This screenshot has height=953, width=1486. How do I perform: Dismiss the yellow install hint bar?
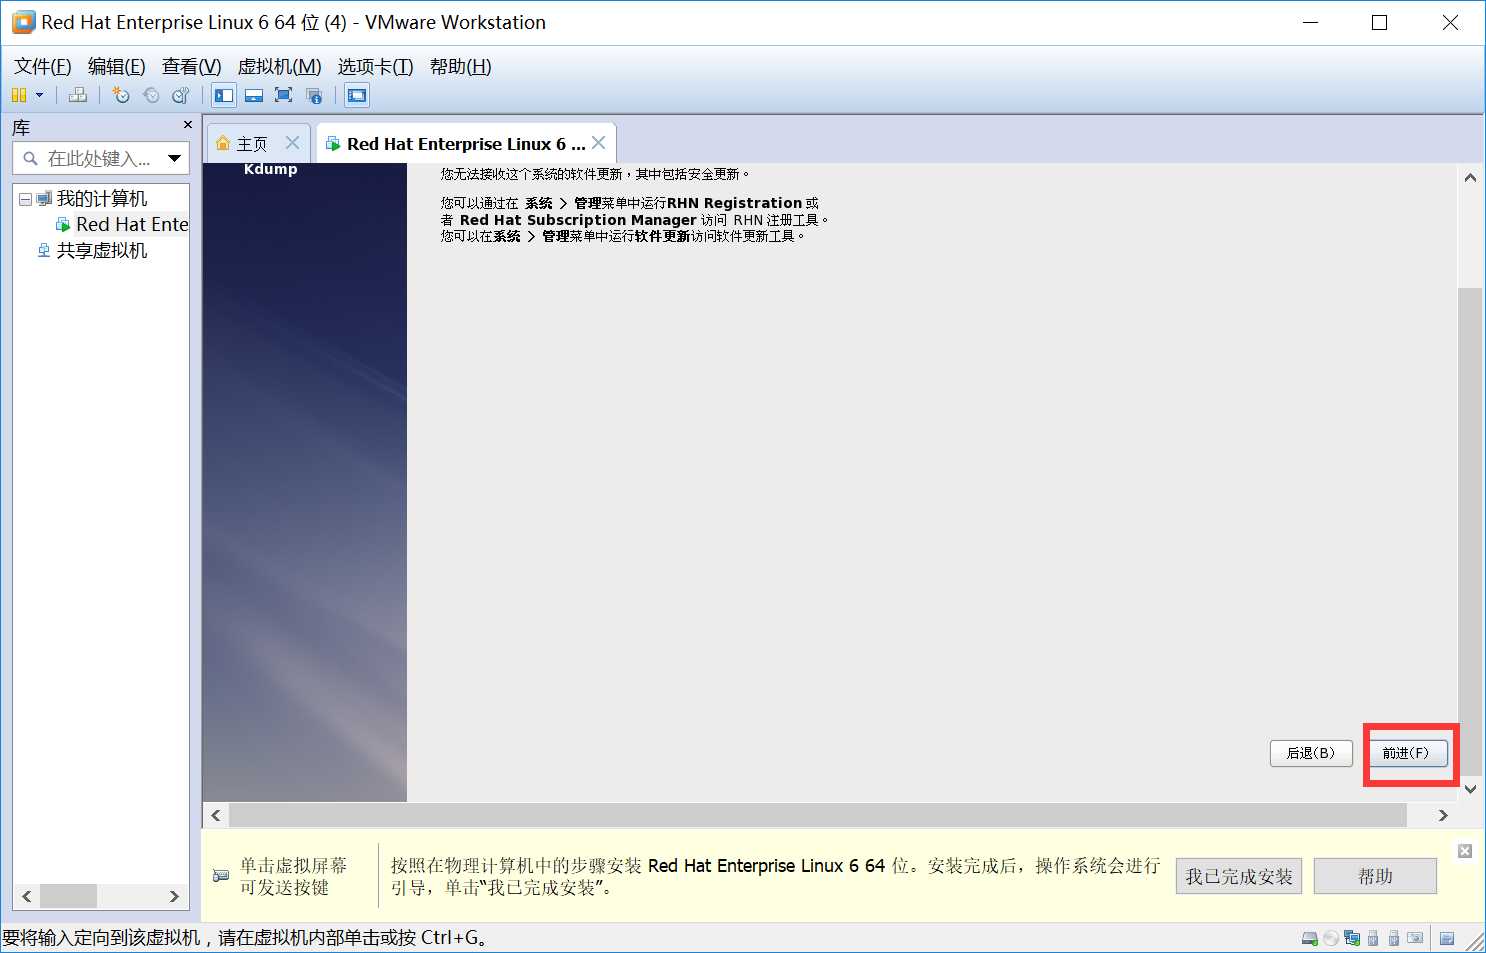tap(1465, 851)
